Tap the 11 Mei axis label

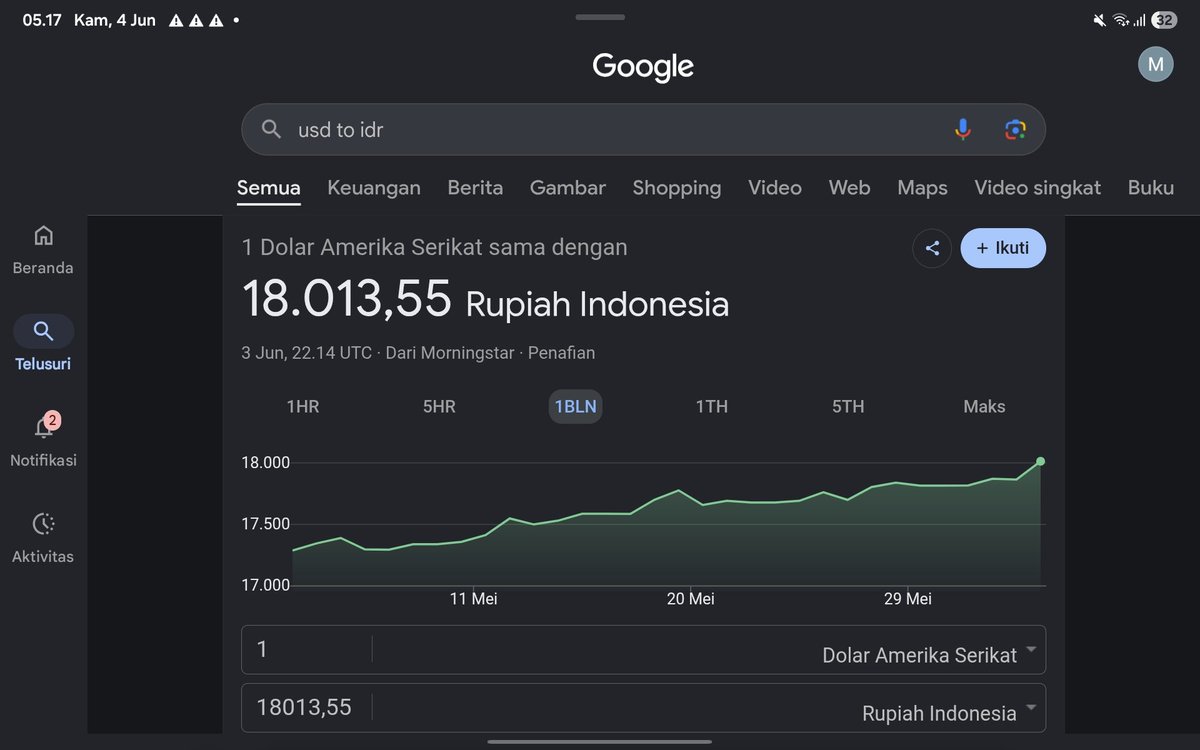coord(474,599)
